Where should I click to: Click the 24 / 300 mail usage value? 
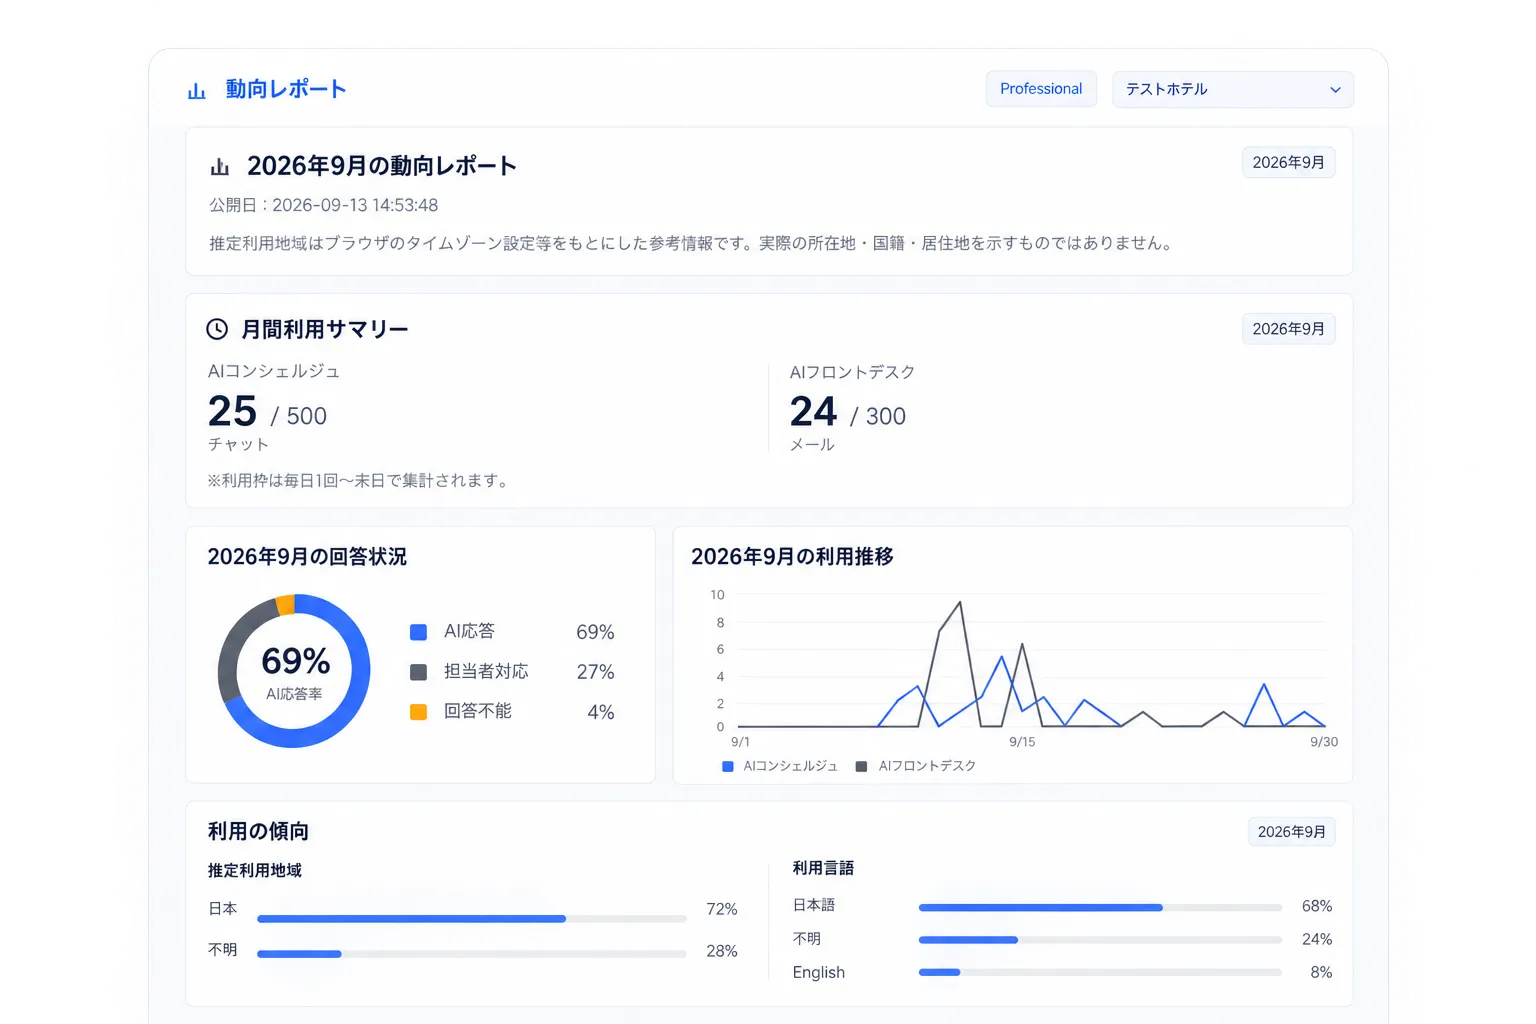tap(848, 412)
